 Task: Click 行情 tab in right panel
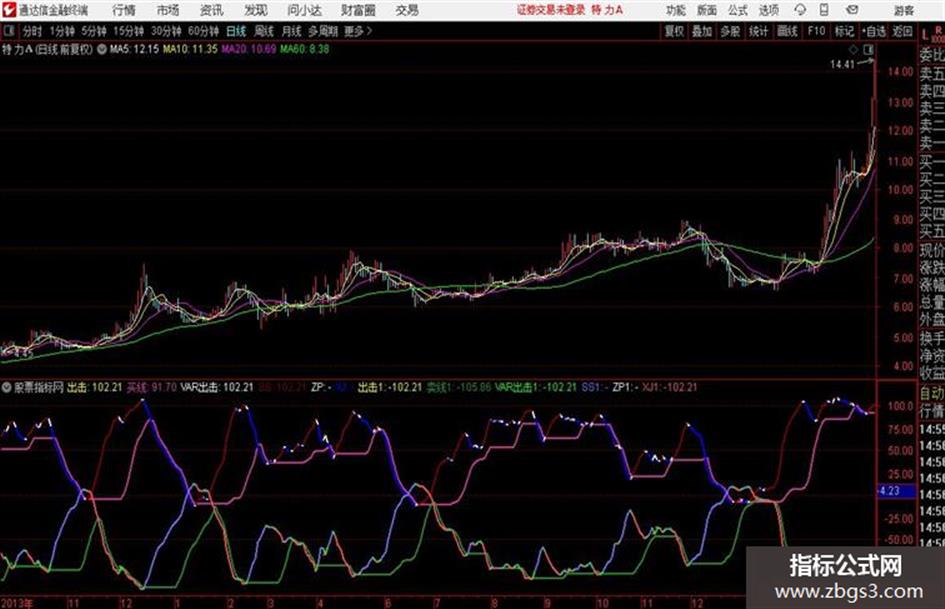(932, 411)
